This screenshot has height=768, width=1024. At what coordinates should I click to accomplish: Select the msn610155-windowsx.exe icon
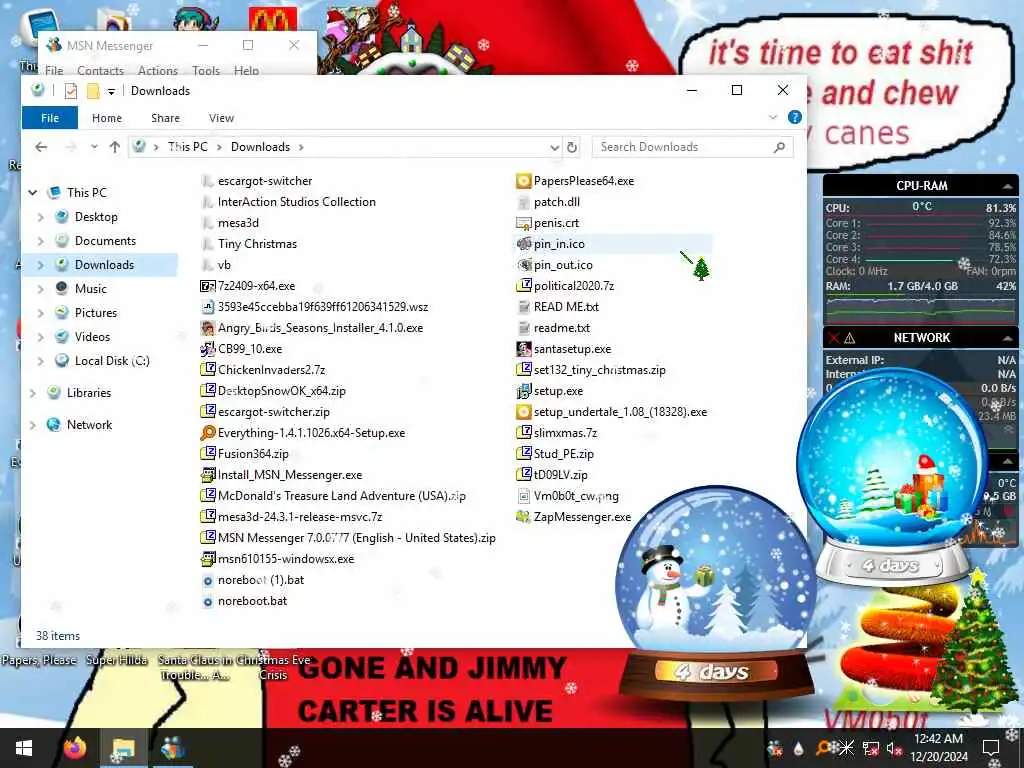(207, 559)
